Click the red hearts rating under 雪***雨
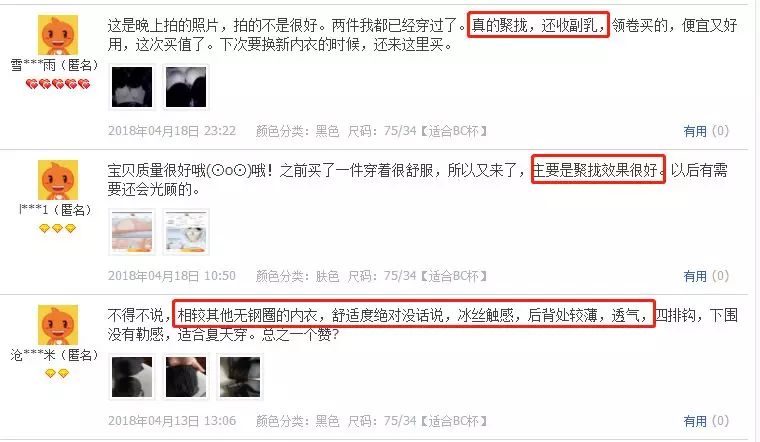760x442 pixels. click(x=58, y=84)
